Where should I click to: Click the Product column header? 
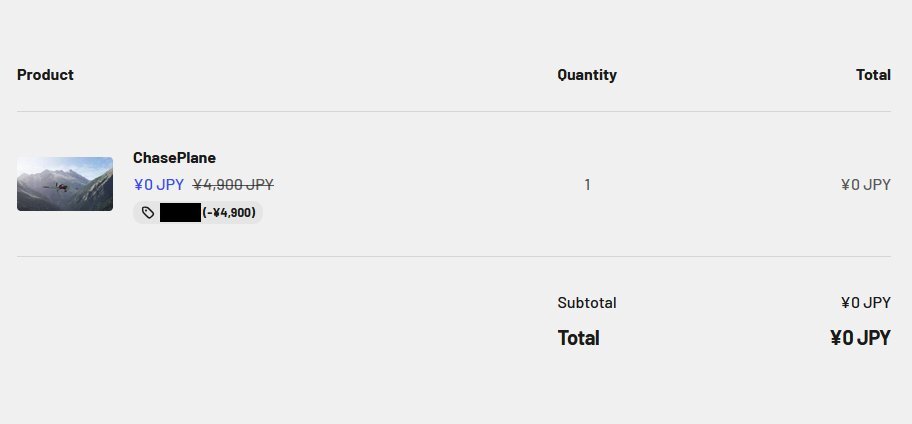pos(45,75)
